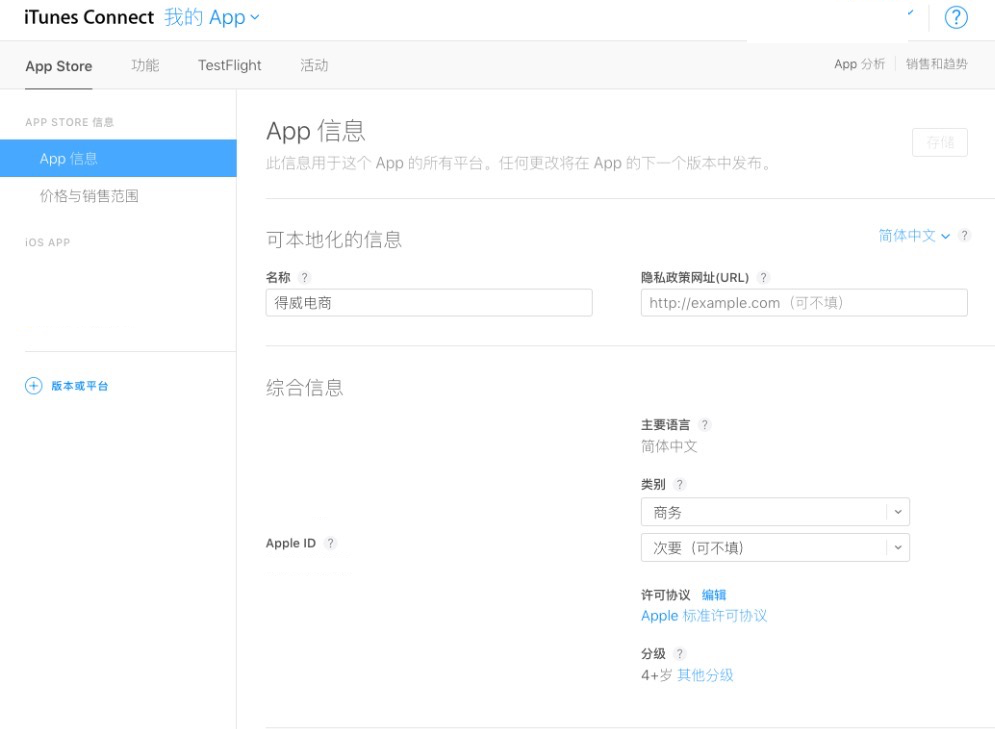
Task: Switch to the 活动 tab
Action: pos(314,65)
